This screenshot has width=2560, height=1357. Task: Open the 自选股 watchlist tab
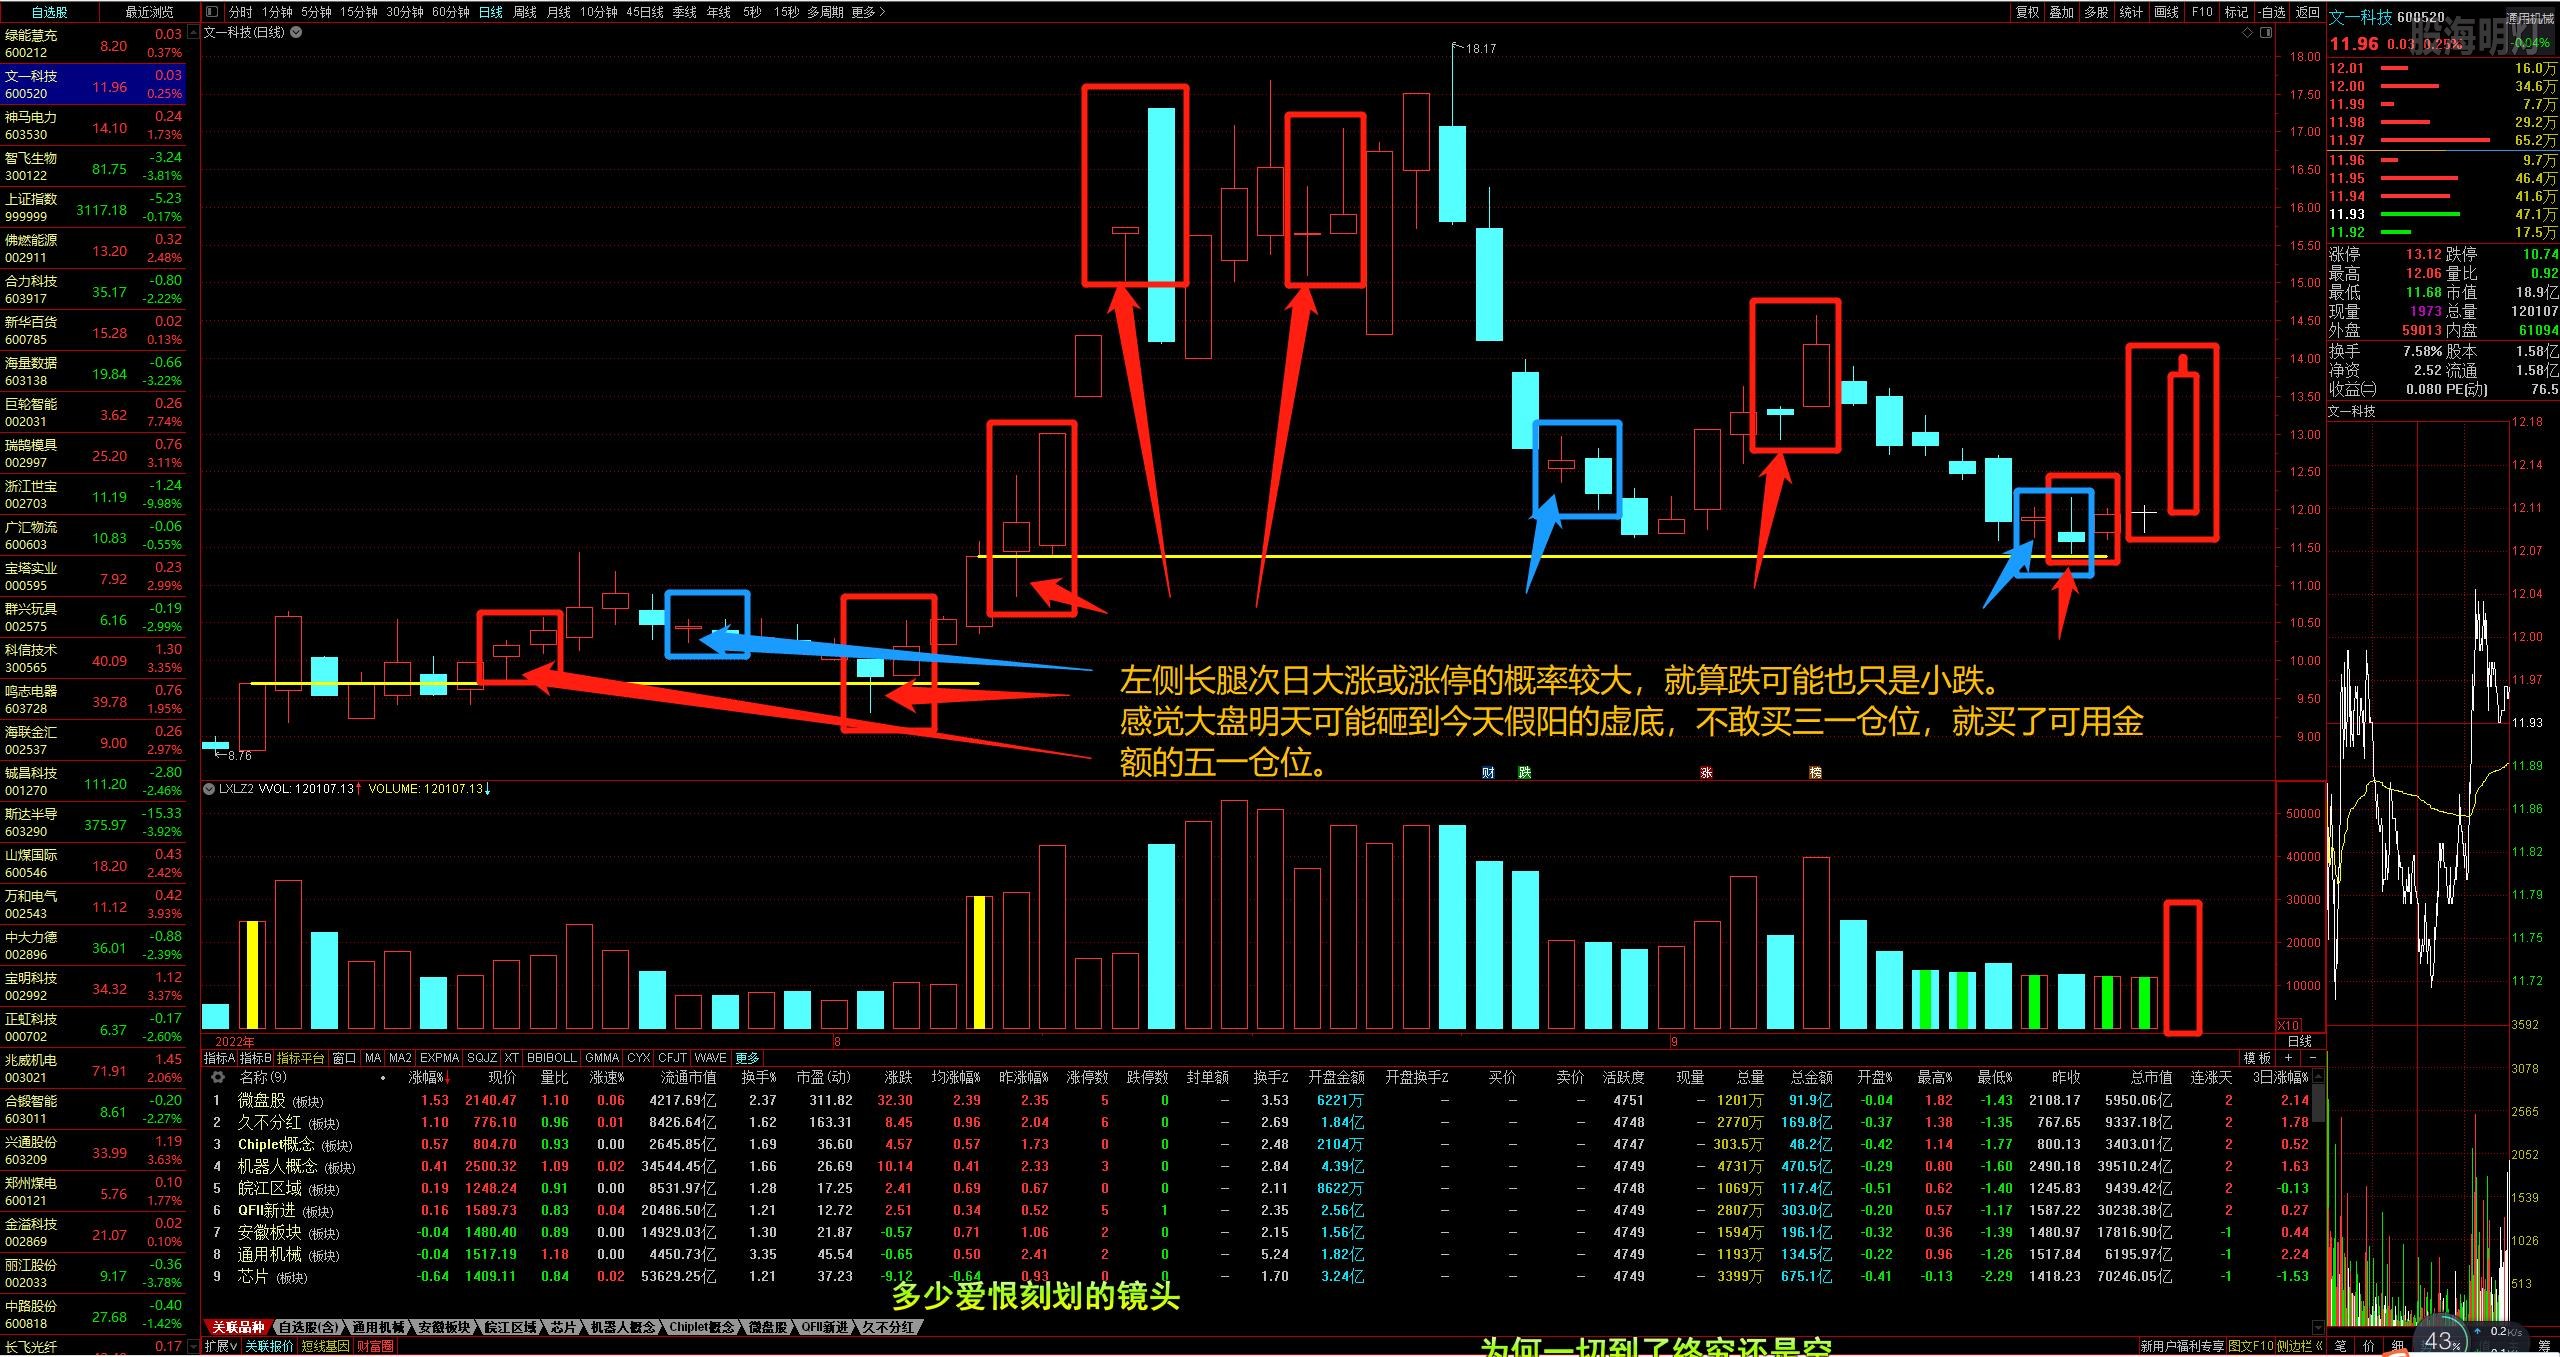tap(50, 12)
